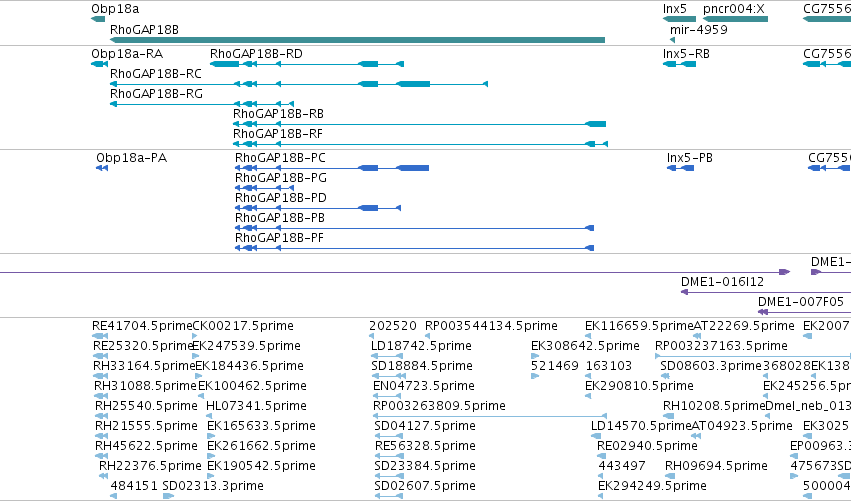This screenshot has height=501, width=851.
Task: Click the Obp18a-PA protein label
Action: click(x=131, y=158)
